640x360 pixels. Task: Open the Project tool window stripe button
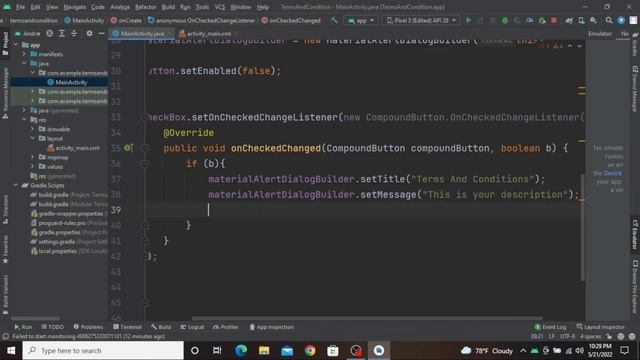5,44
